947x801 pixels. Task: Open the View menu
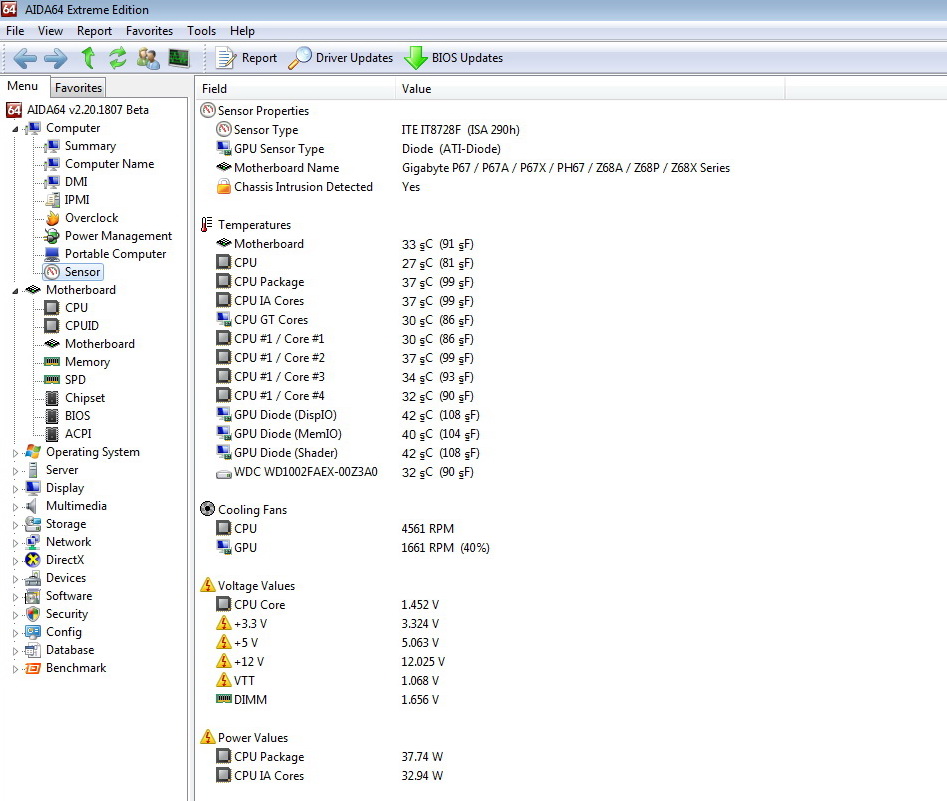50,31
